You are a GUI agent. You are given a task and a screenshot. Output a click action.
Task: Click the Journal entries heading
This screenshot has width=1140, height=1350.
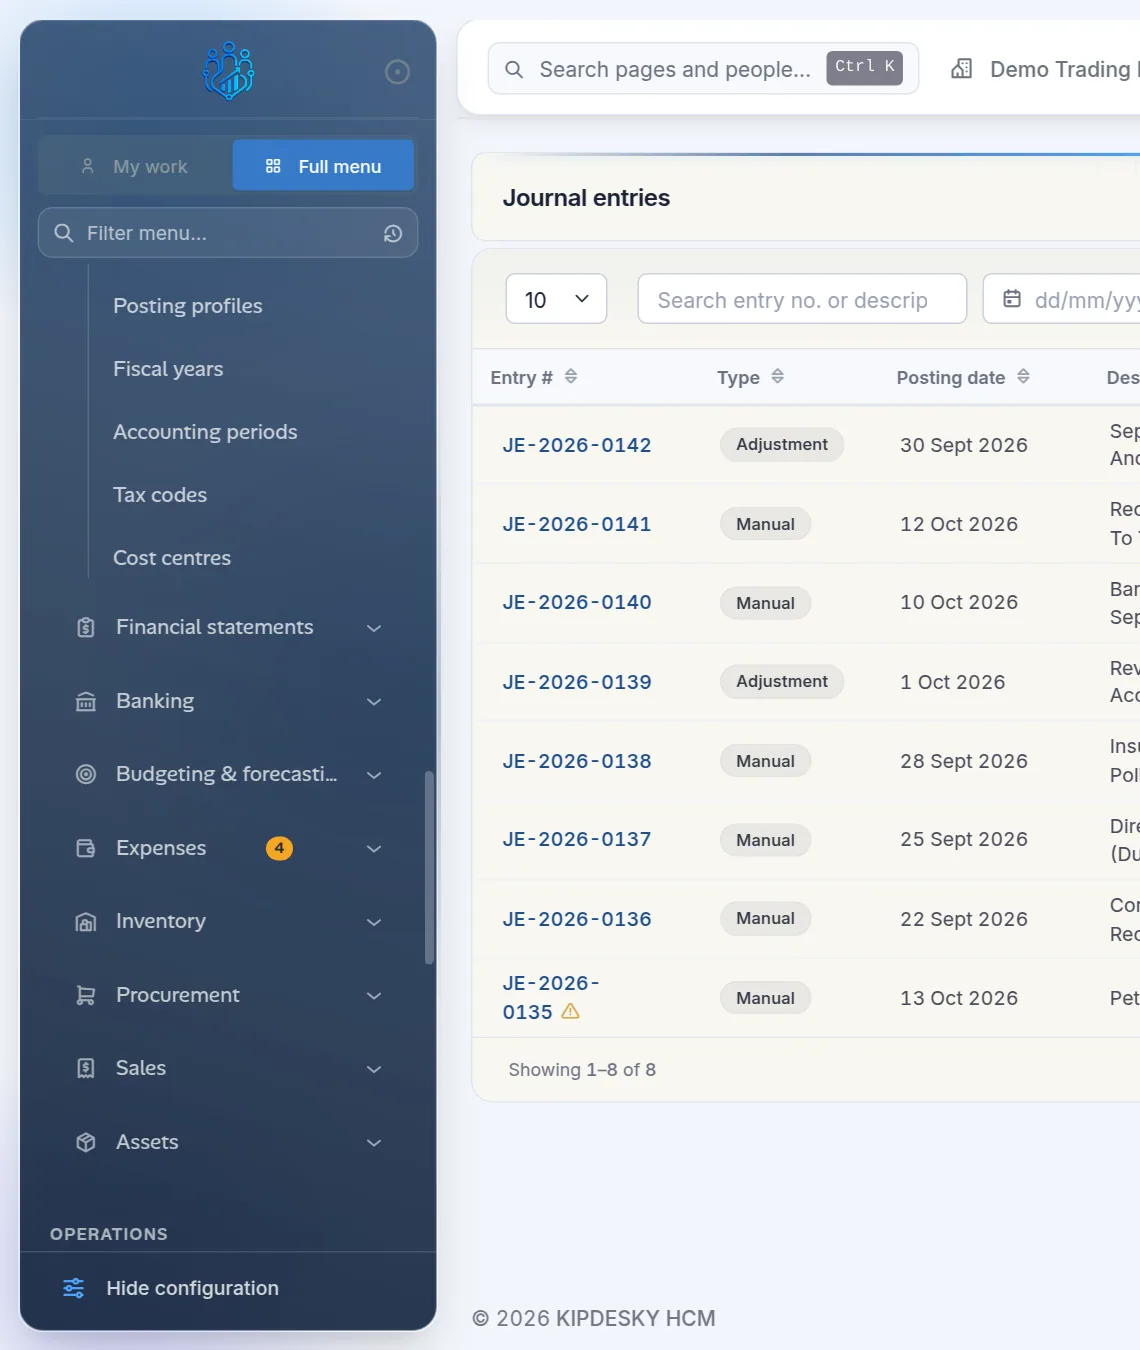(586, 198)
